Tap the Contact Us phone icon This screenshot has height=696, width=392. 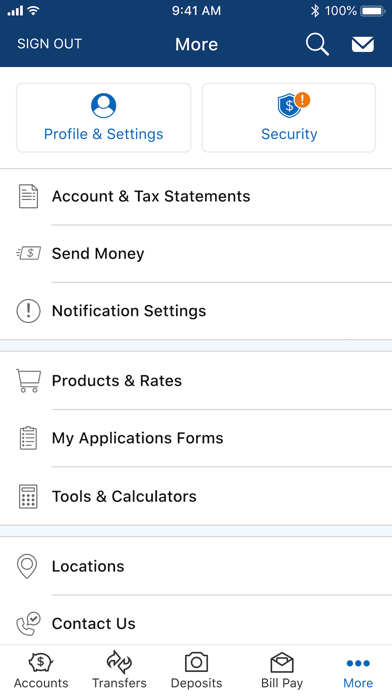click(x=28, y=623)
